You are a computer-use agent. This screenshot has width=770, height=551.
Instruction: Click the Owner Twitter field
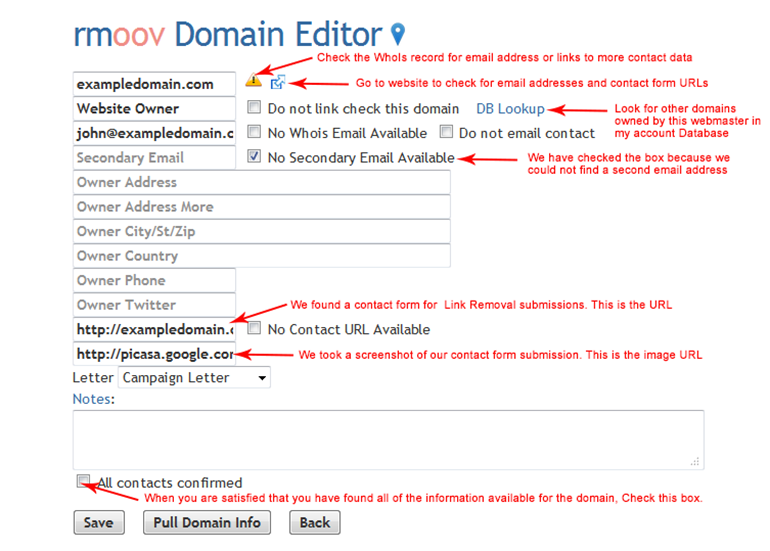(x=154, y=305)
